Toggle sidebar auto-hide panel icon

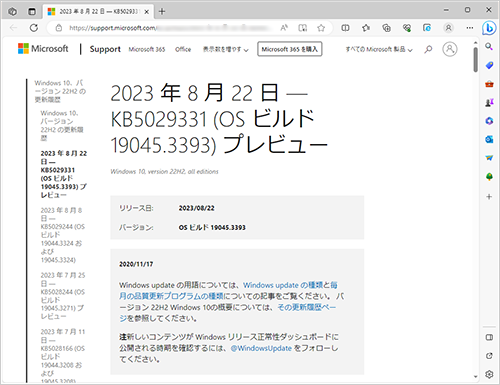[x=489, y=337]
